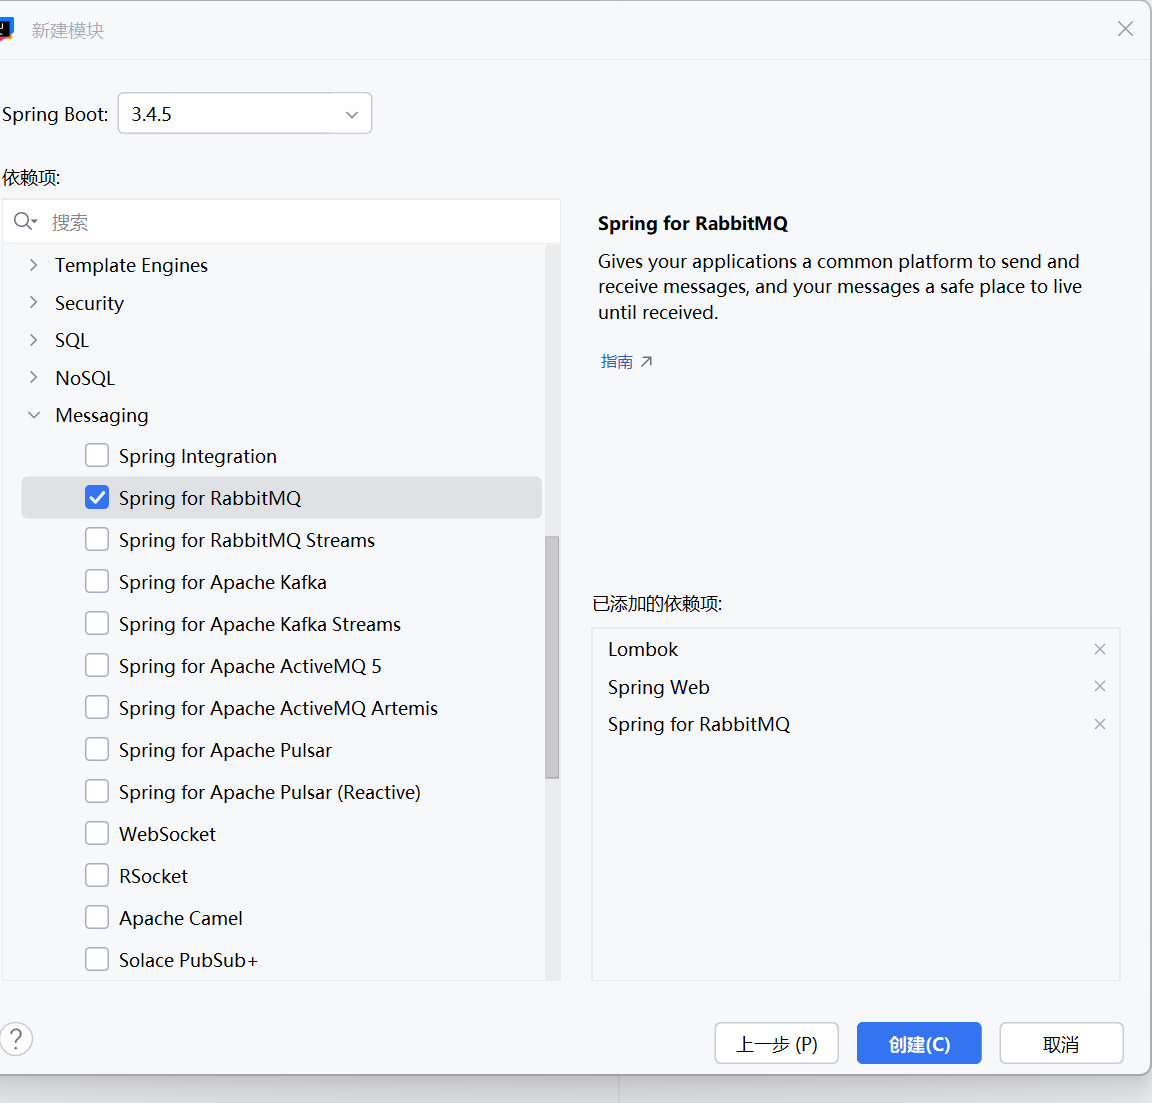
Task: Click the 取消 button
Action: tap(1061, 1043)
